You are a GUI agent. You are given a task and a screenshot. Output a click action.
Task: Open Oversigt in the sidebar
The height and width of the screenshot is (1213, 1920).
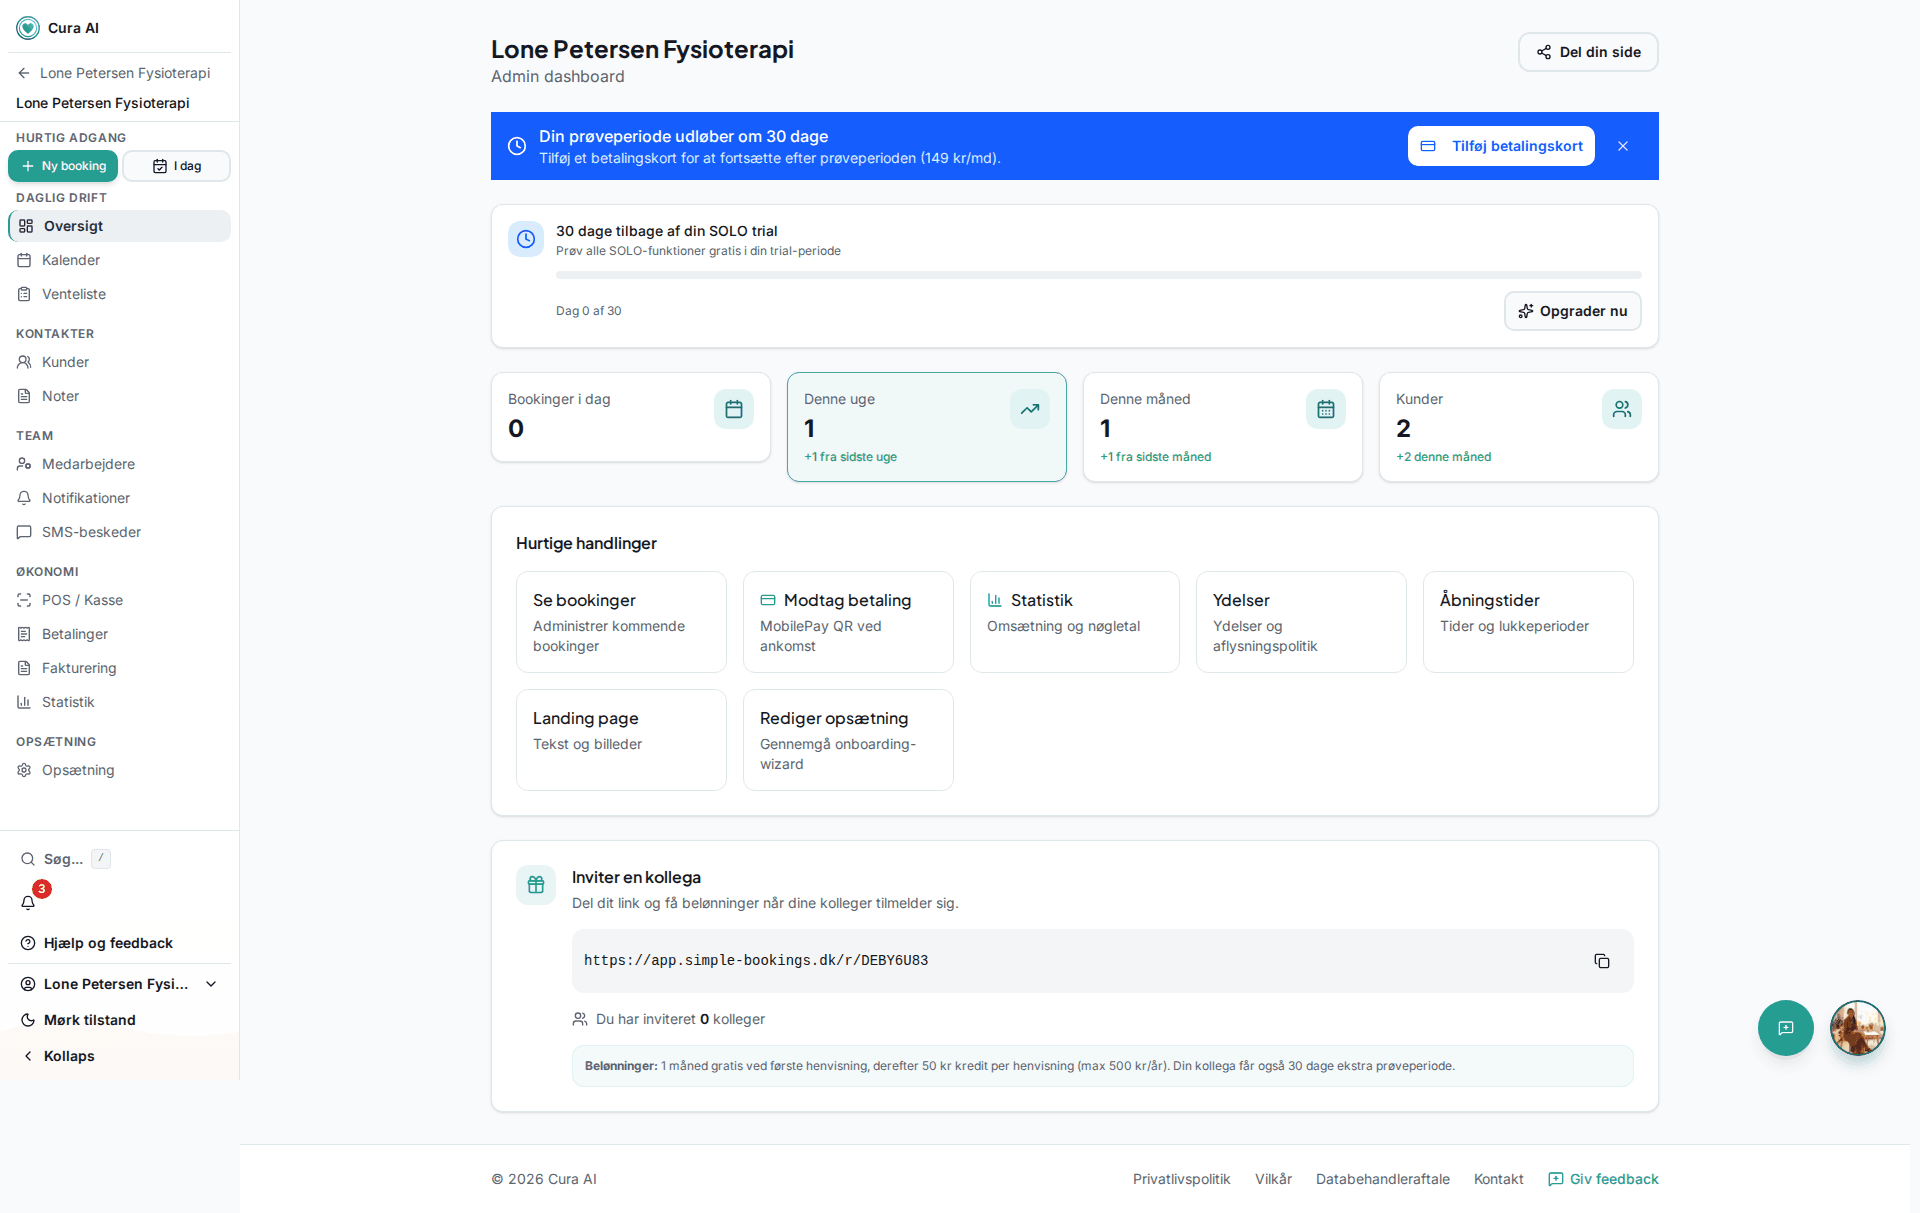[120, 226]
